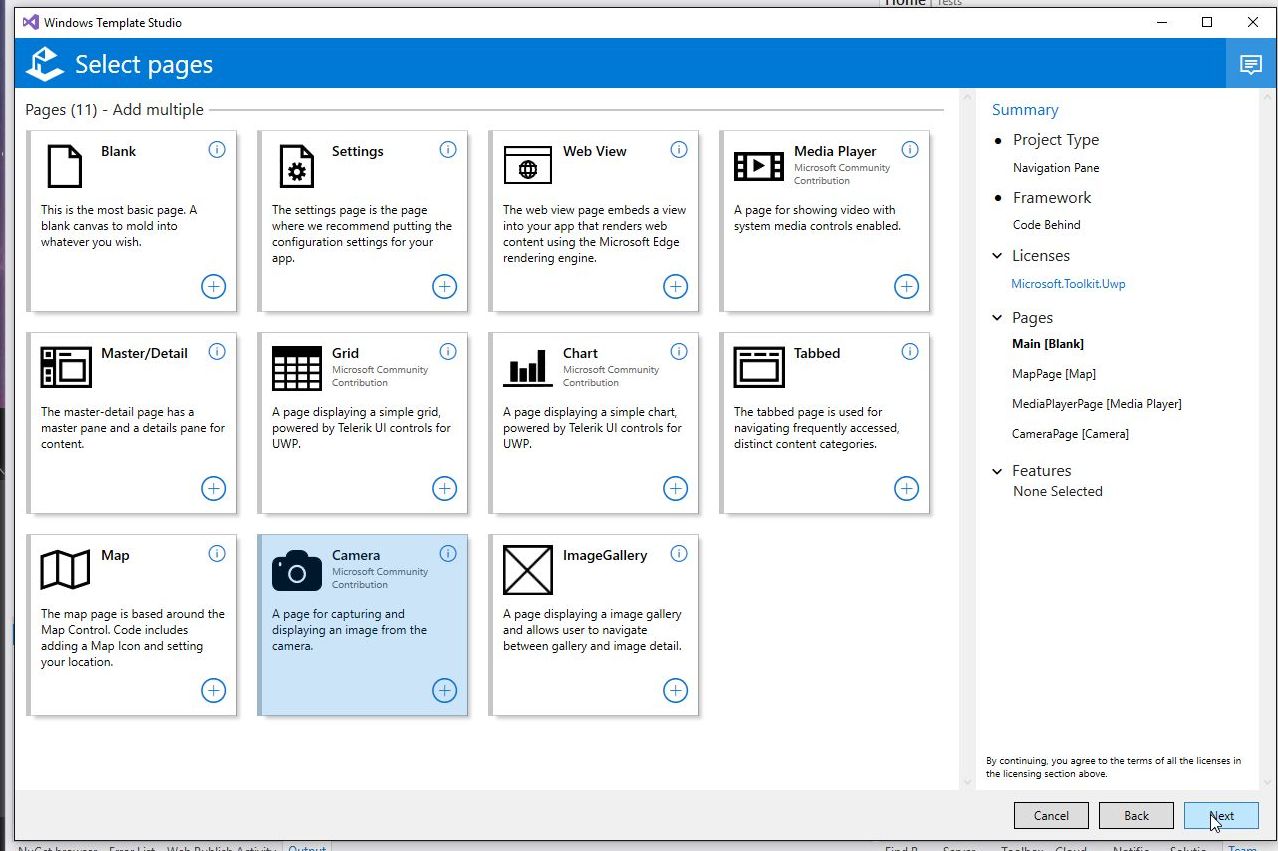This screenshot has height=851, width=1278.
Task: Add the Chart page with plus icon
Action: (675, 489)
